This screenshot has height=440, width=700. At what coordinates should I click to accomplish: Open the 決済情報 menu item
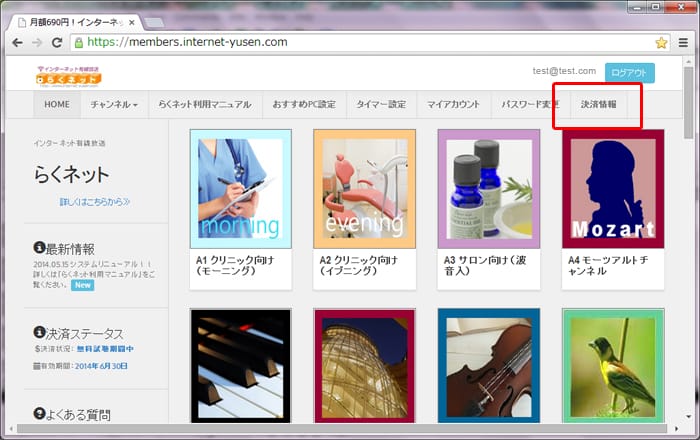coord(598,104)
